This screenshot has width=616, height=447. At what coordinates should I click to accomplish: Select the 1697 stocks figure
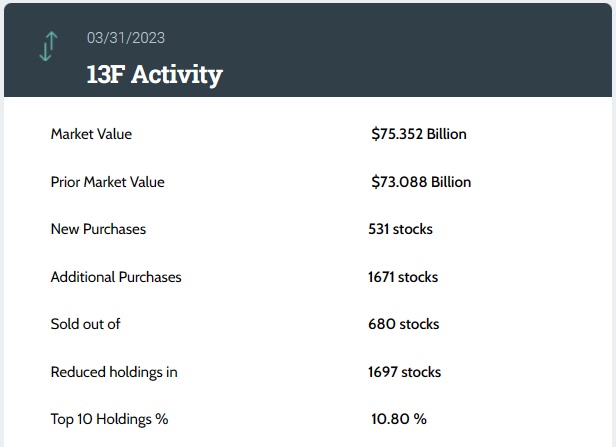(404, 372)
